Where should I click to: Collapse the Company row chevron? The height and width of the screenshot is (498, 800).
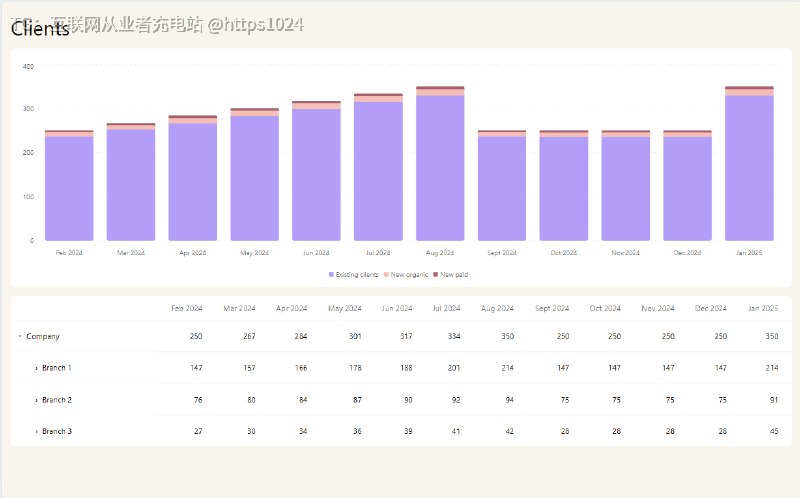click(x=19, y=336)
